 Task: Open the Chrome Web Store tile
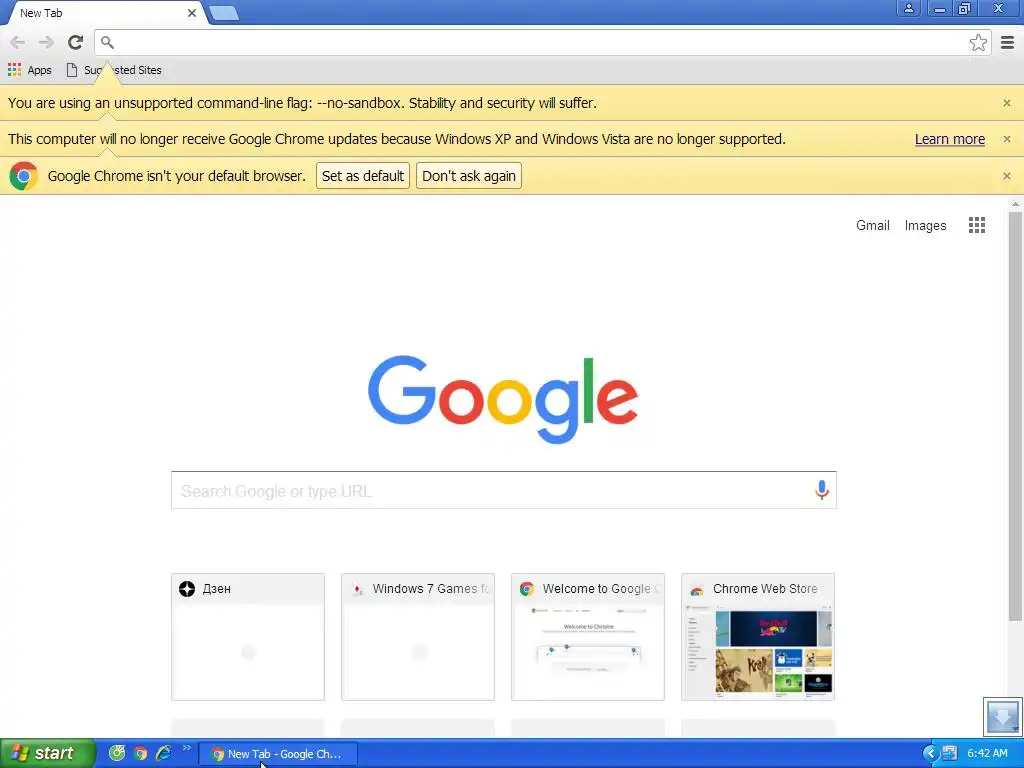[x=758, y=637]
